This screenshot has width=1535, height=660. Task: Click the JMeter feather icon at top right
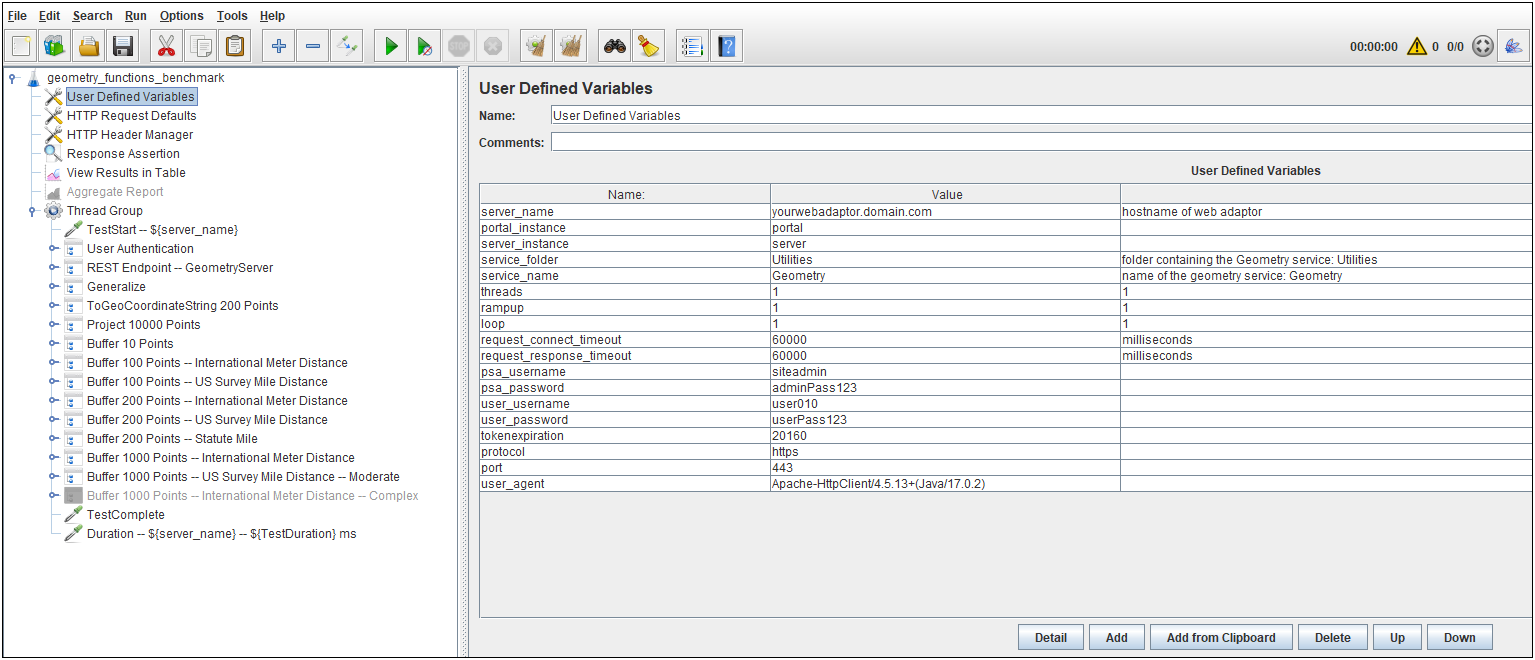point(1513,46)
